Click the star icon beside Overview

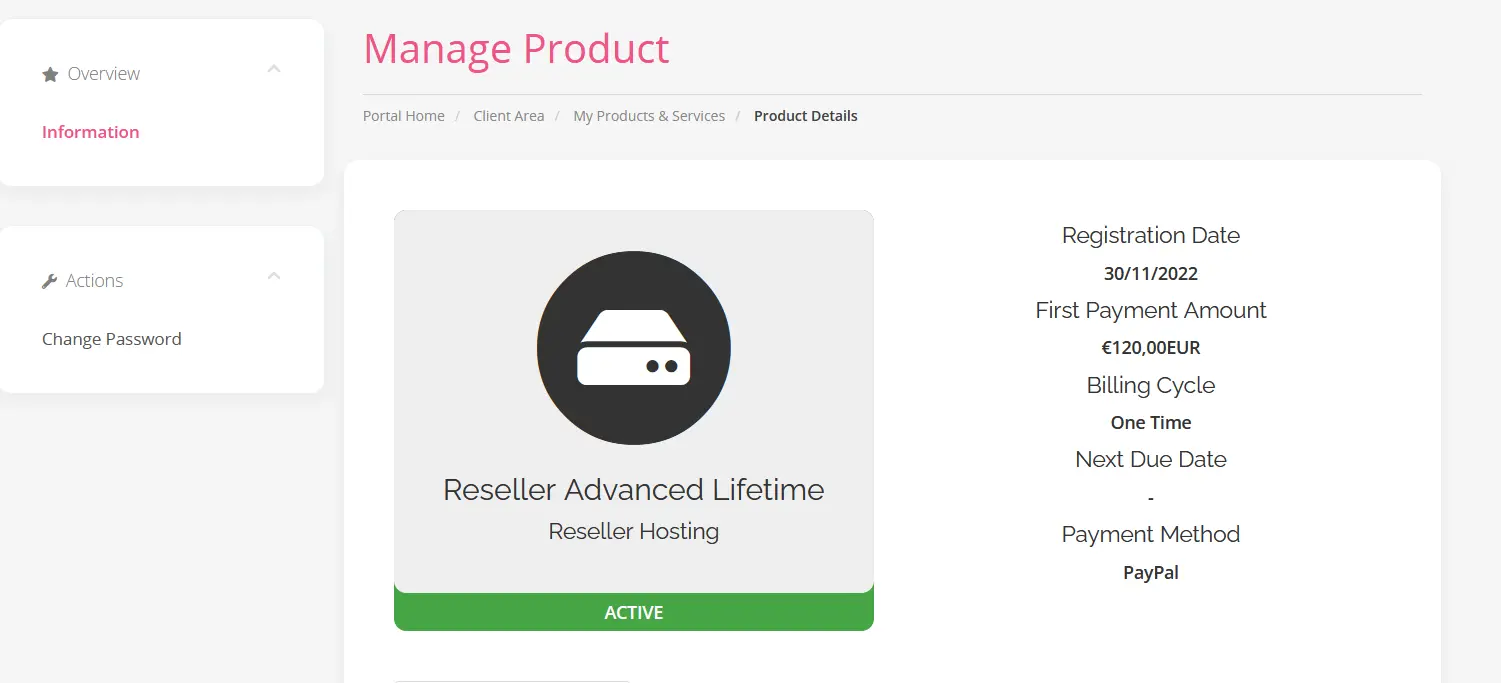tap(50, 75)
